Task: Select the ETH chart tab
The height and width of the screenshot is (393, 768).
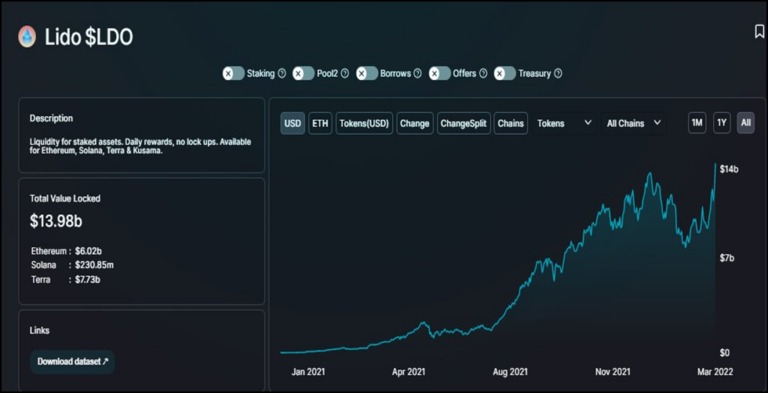Action: pos(320,123)
